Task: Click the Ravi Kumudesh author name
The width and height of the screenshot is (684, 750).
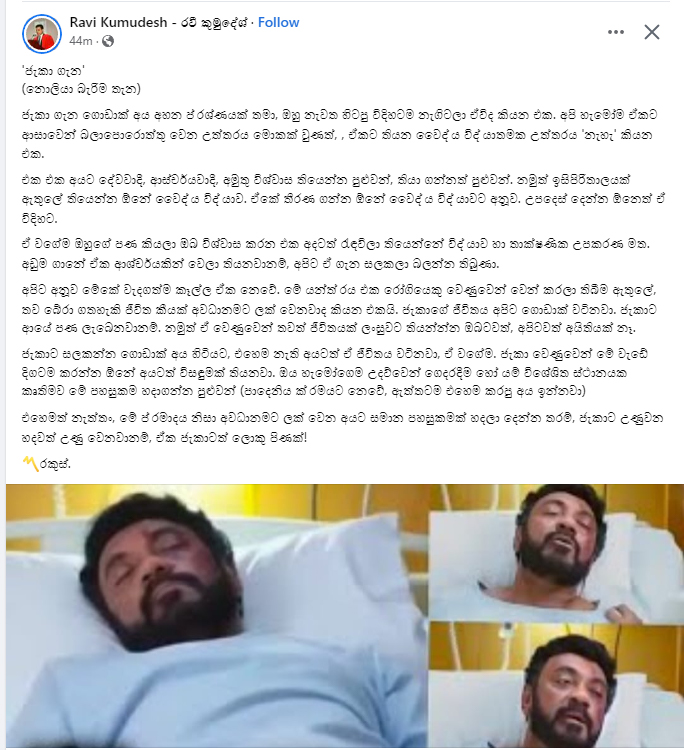Action: [159, 22]
